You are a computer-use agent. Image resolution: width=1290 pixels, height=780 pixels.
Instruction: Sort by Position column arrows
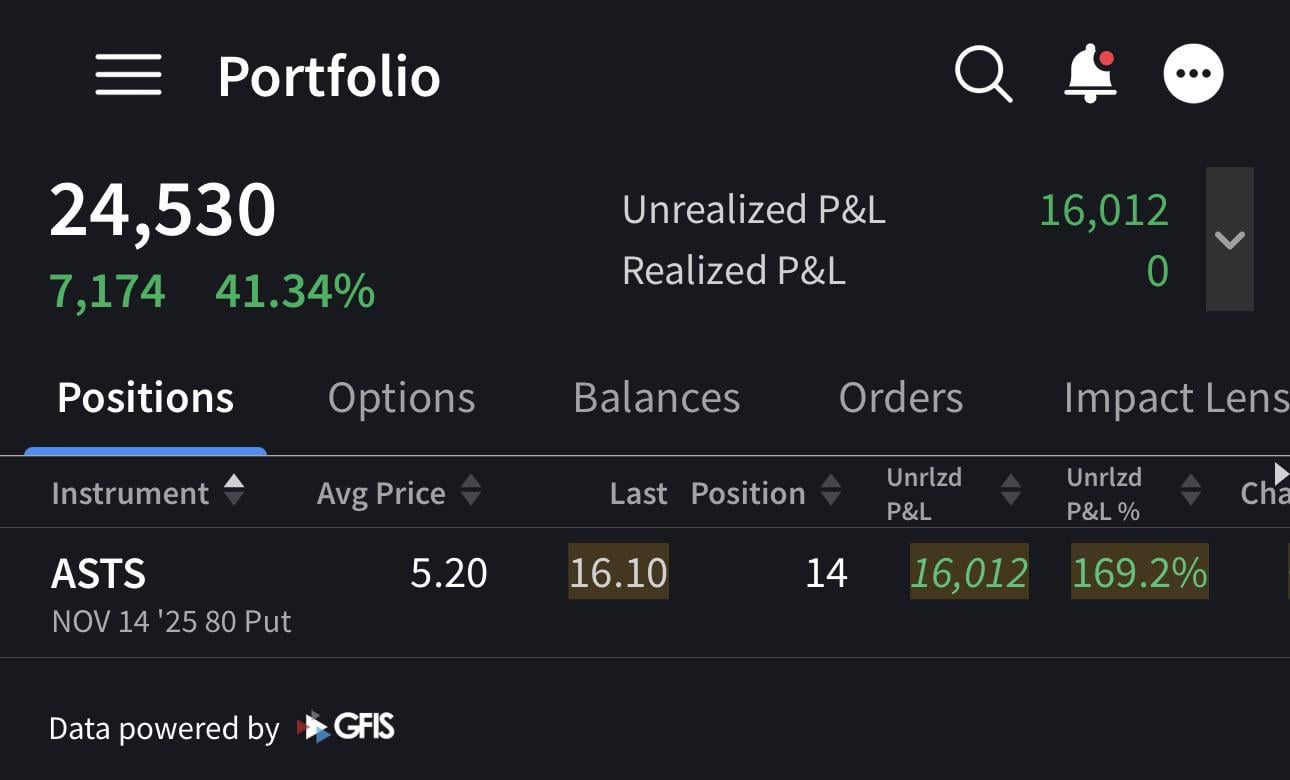[x=830, y=491]
